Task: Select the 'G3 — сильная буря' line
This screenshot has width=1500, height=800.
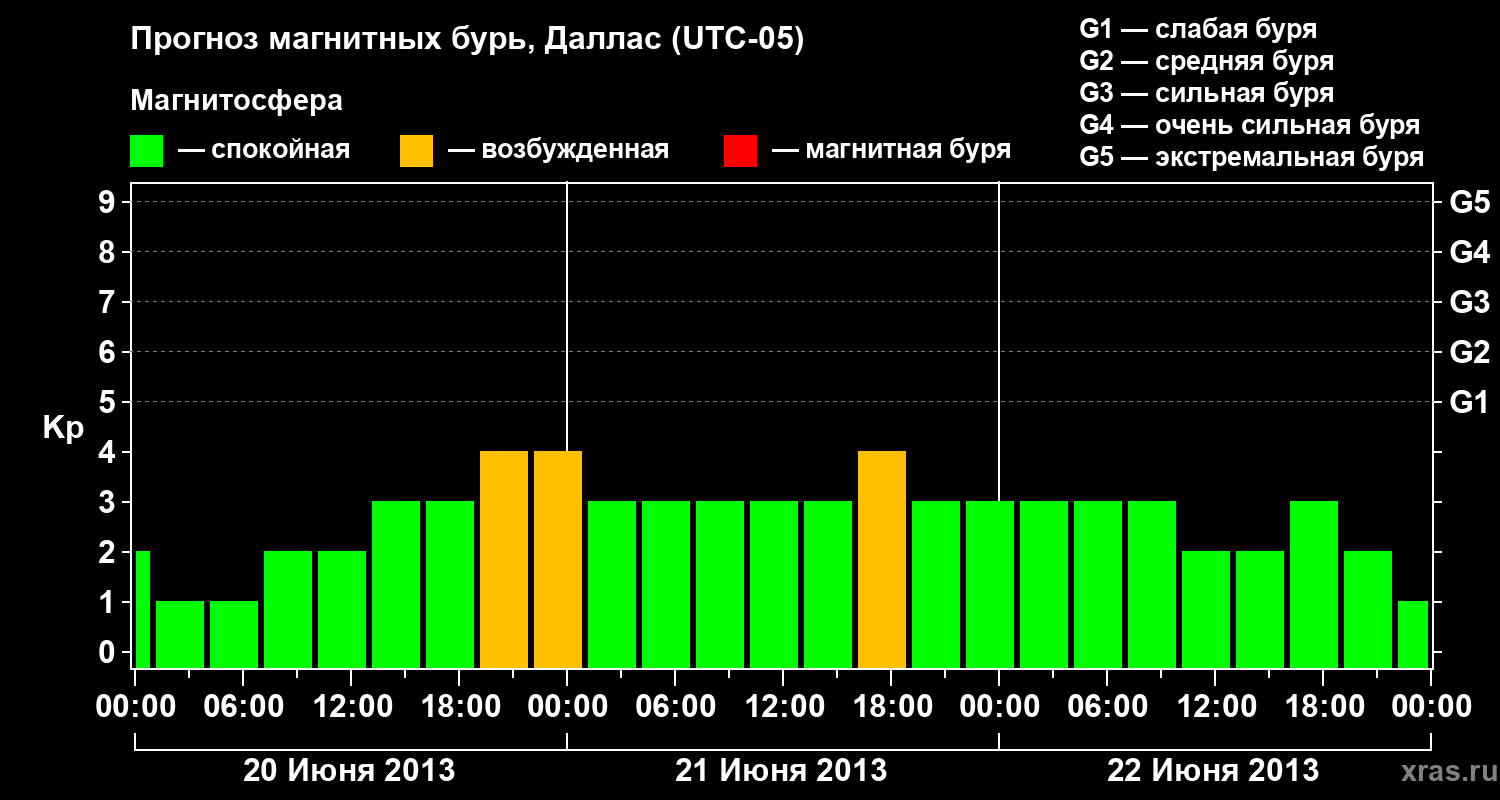Action: point(1206,93)
